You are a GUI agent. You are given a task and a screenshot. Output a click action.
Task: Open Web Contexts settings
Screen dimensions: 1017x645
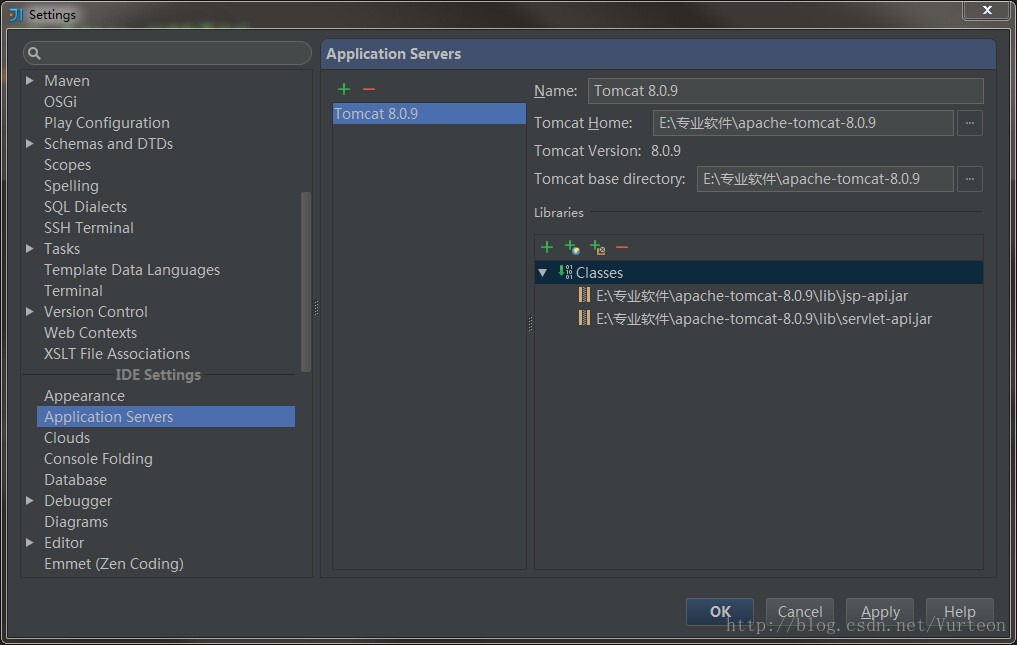coord(91,333)
